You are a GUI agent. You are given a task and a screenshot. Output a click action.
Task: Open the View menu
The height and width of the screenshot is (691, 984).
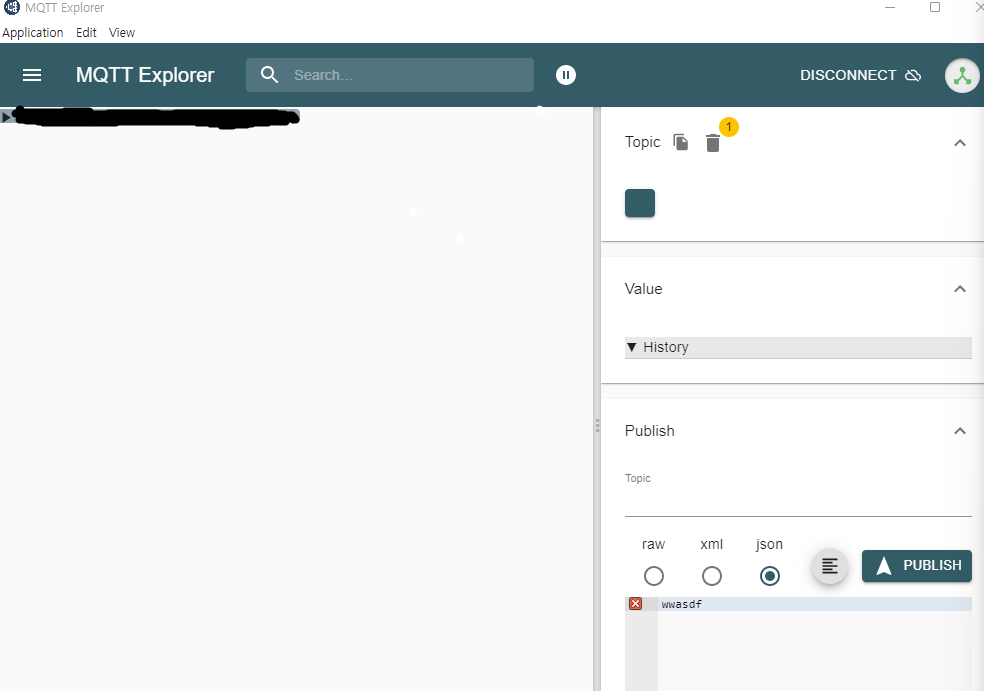pos(122,33)
